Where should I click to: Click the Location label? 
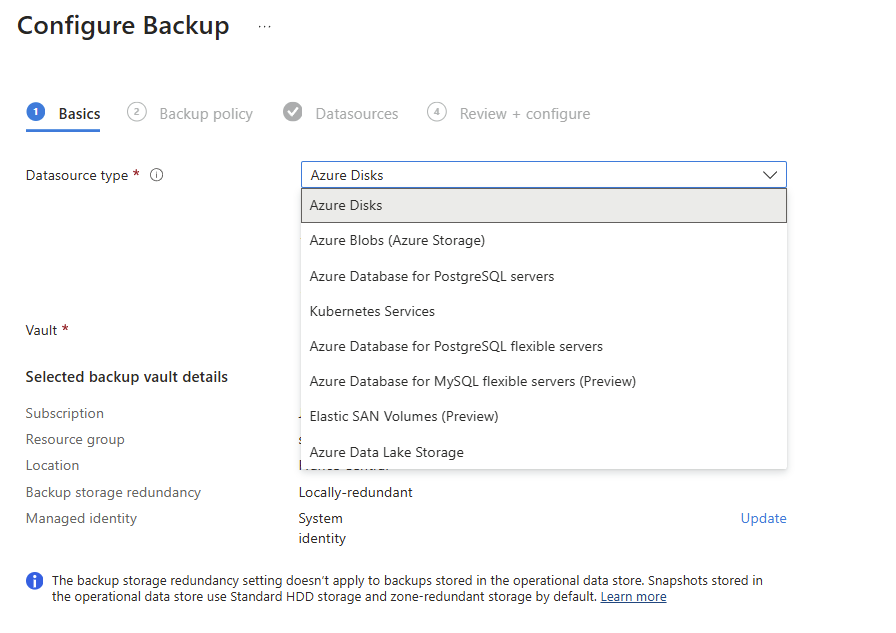pos(52,465)
